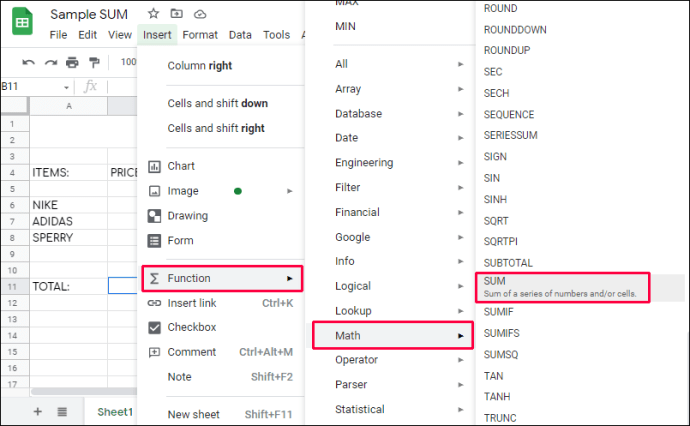Star the Sample SUM document

(x=153, y=14)
